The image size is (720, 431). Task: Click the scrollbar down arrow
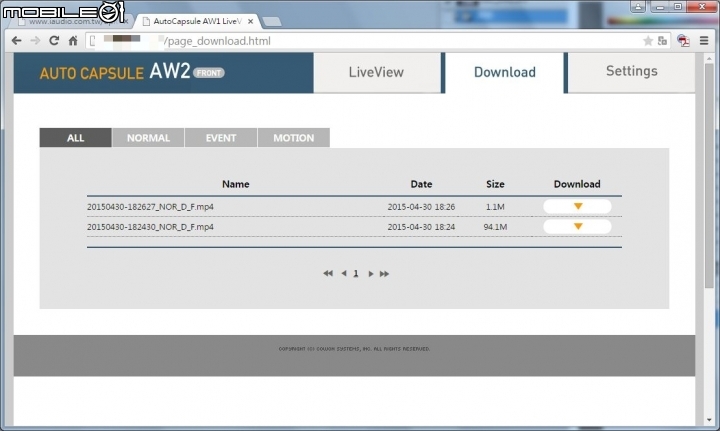click(x=709, y=420)
